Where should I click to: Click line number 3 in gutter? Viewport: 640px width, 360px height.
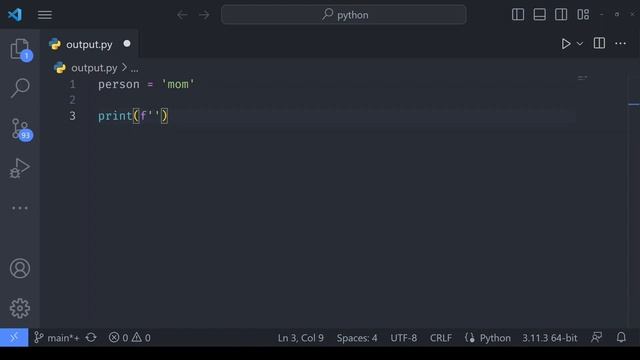tap(72, 116)
